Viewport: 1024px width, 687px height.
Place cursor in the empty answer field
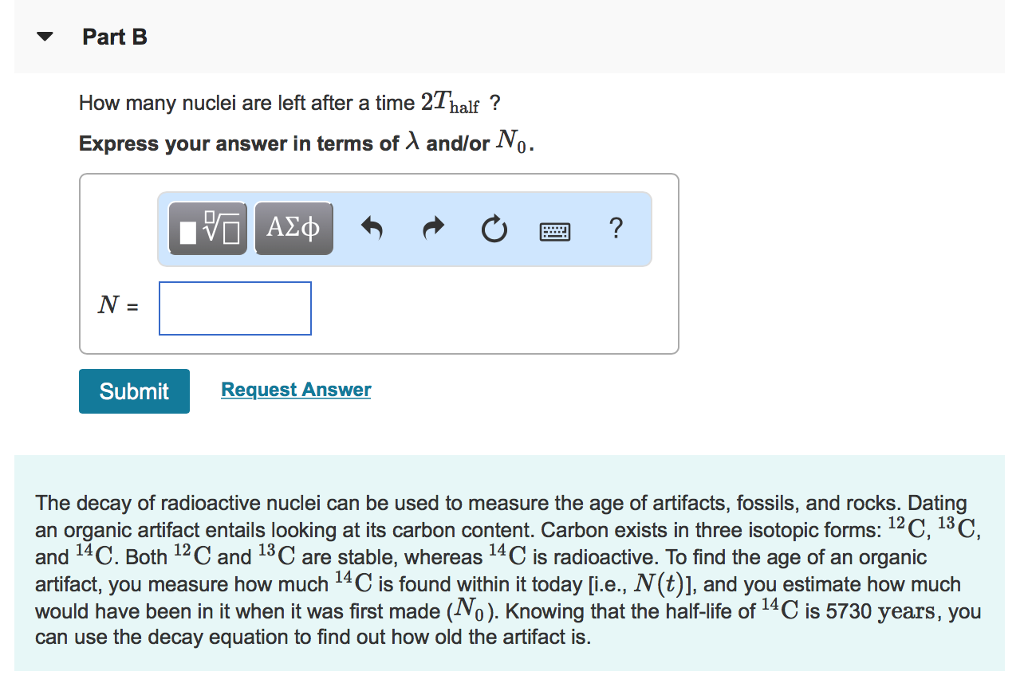(234, 308)
